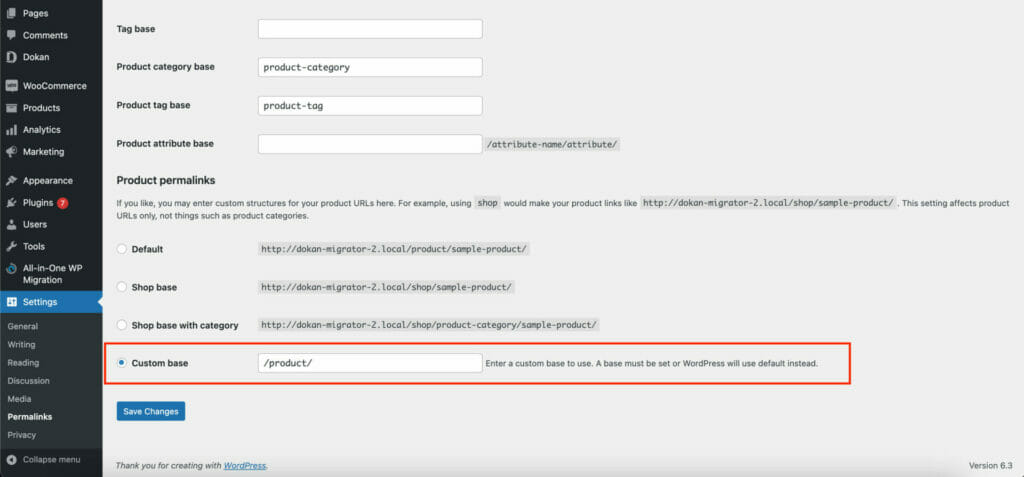Click the Dokan logo icon
Image resolution: width=1024 pixels, height=477 pixels.
coord(11,57)
